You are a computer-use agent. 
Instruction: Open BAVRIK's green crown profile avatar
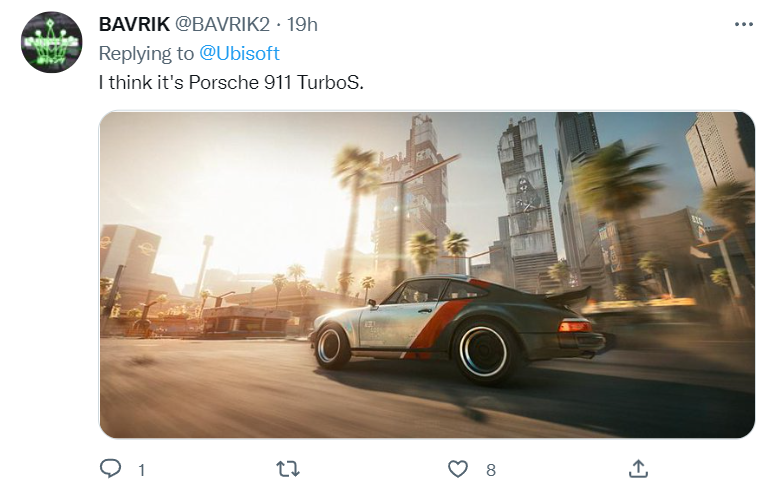pyautogui.click(x=51, y=42)
